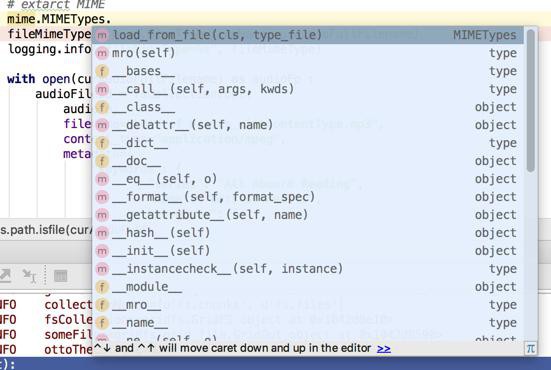551x370 pixels.
Task: Choose the __name__ completion
Action: 307,323
